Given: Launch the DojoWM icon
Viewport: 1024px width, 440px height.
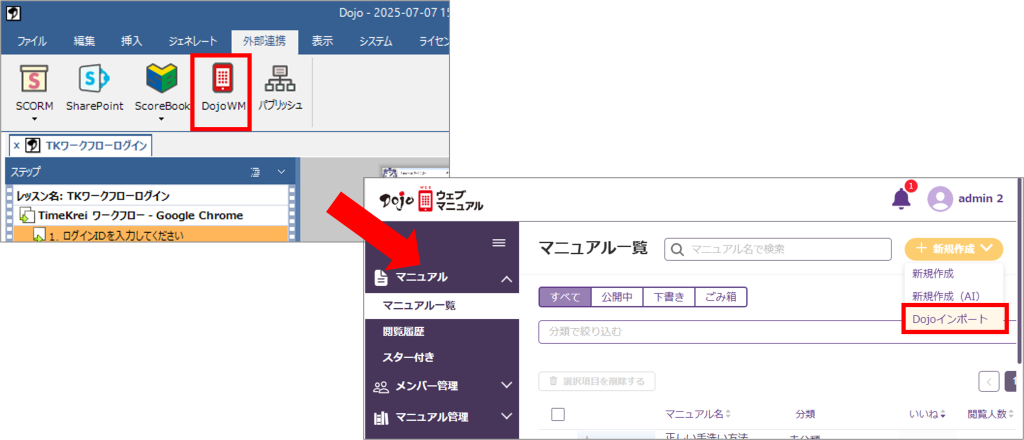Looking at the screenshot, I should (222, 80).
